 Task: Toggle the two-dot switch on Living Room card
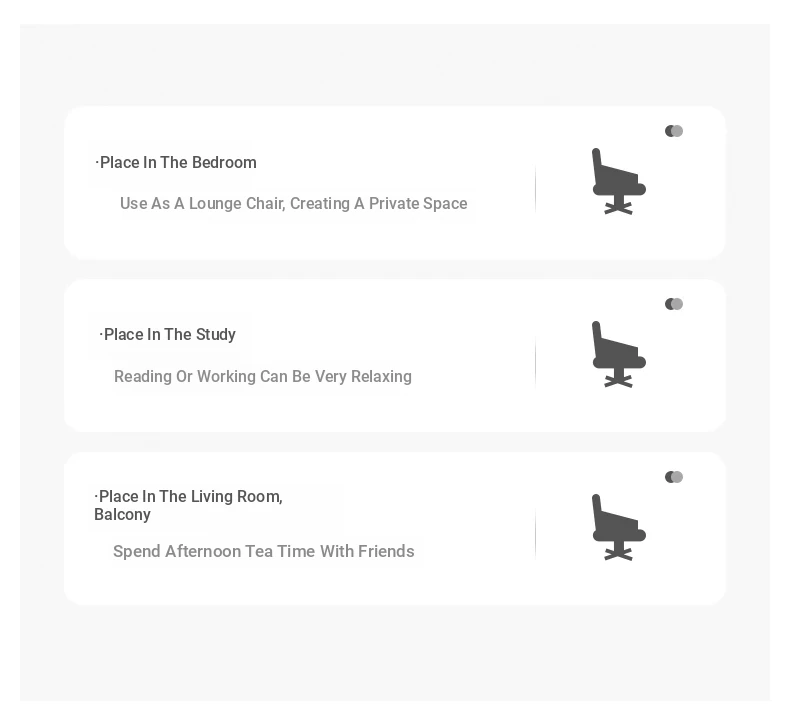[674, 477]
